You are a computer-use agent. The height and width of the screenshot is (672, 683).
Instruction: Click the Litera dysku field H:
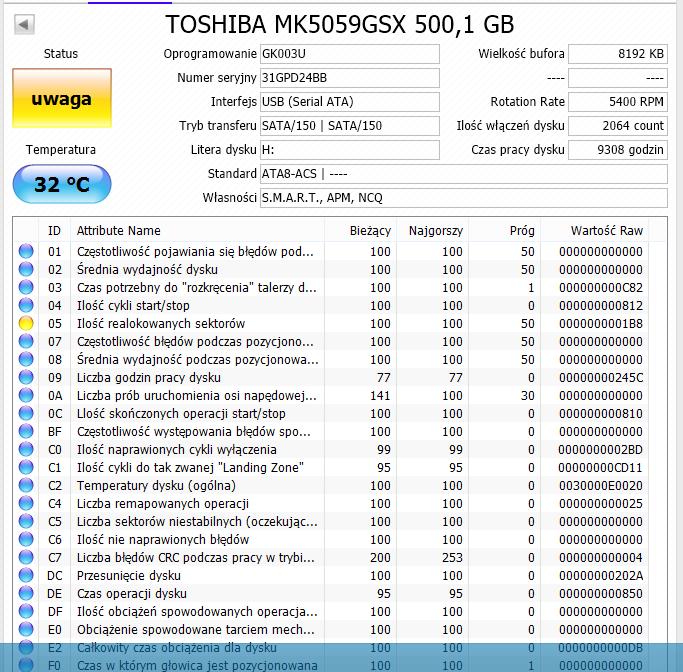coord(350,149)
